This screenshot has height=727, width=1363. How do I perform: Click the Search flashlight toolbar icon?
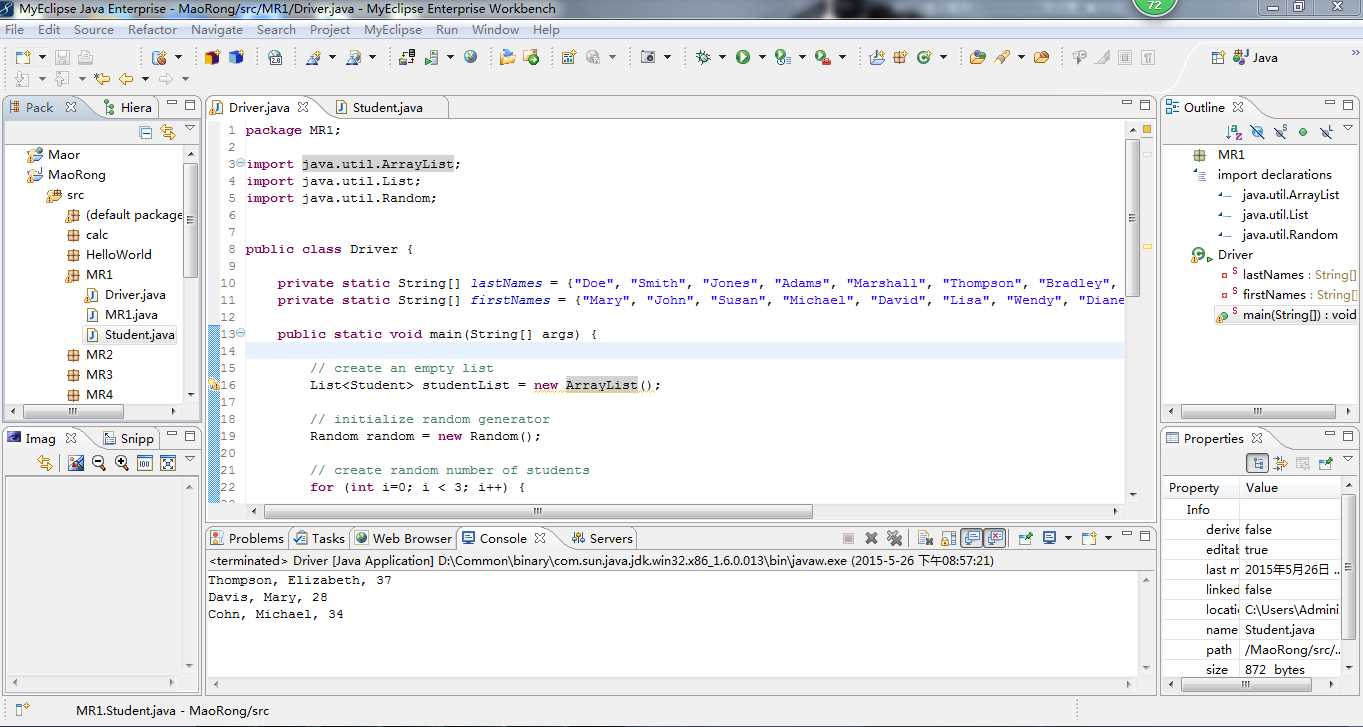1001,57
